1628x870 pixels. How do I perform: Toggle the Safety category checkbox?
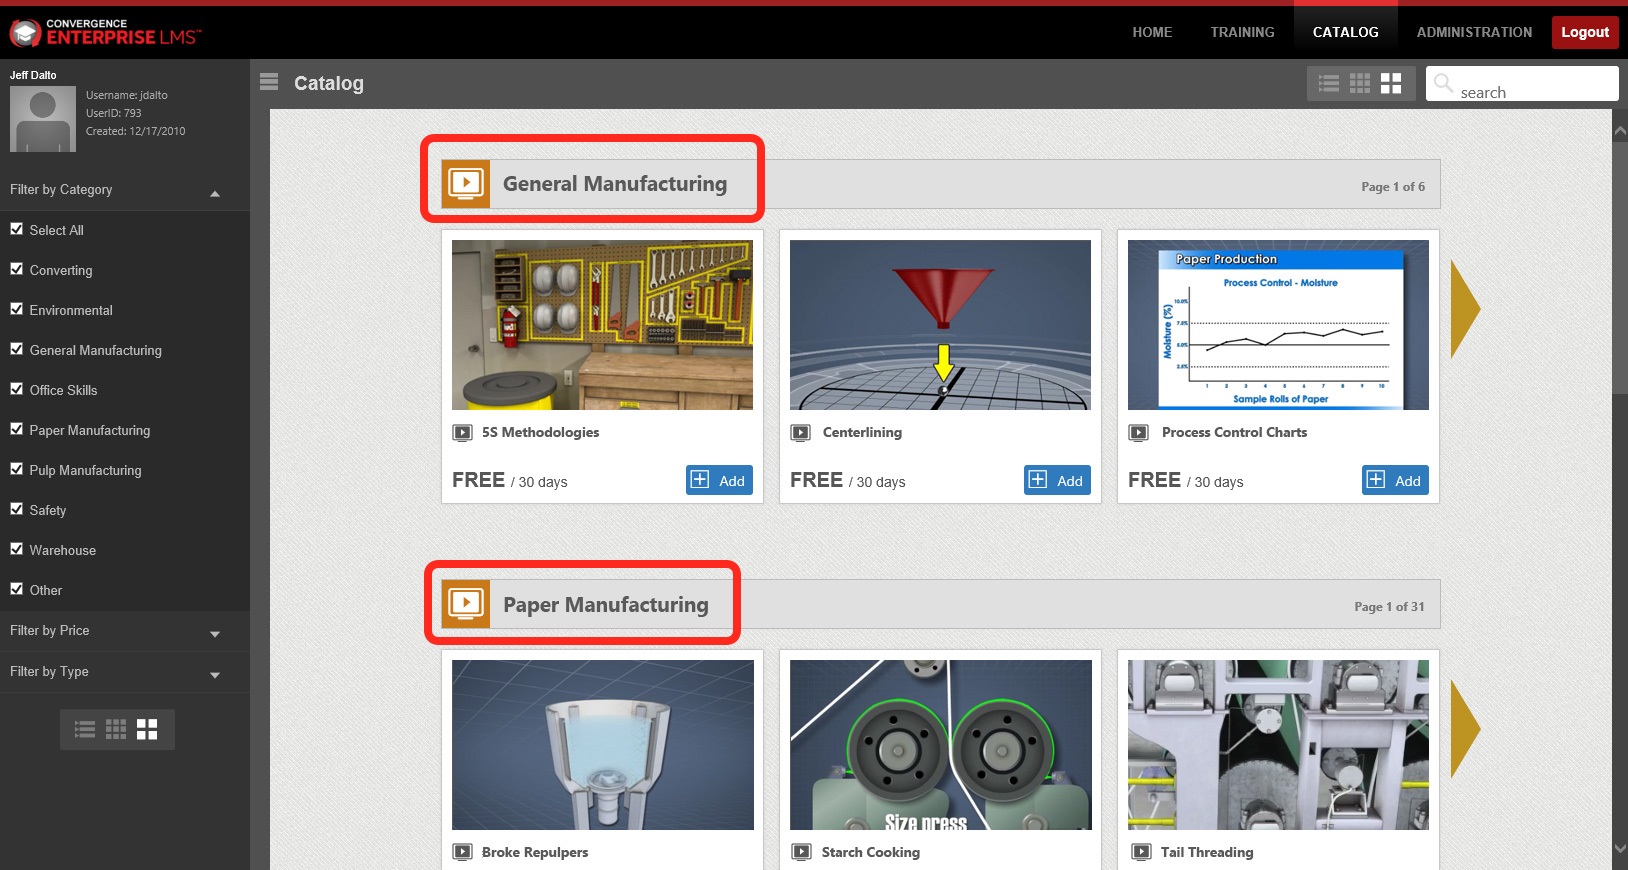tap(17, 509)
